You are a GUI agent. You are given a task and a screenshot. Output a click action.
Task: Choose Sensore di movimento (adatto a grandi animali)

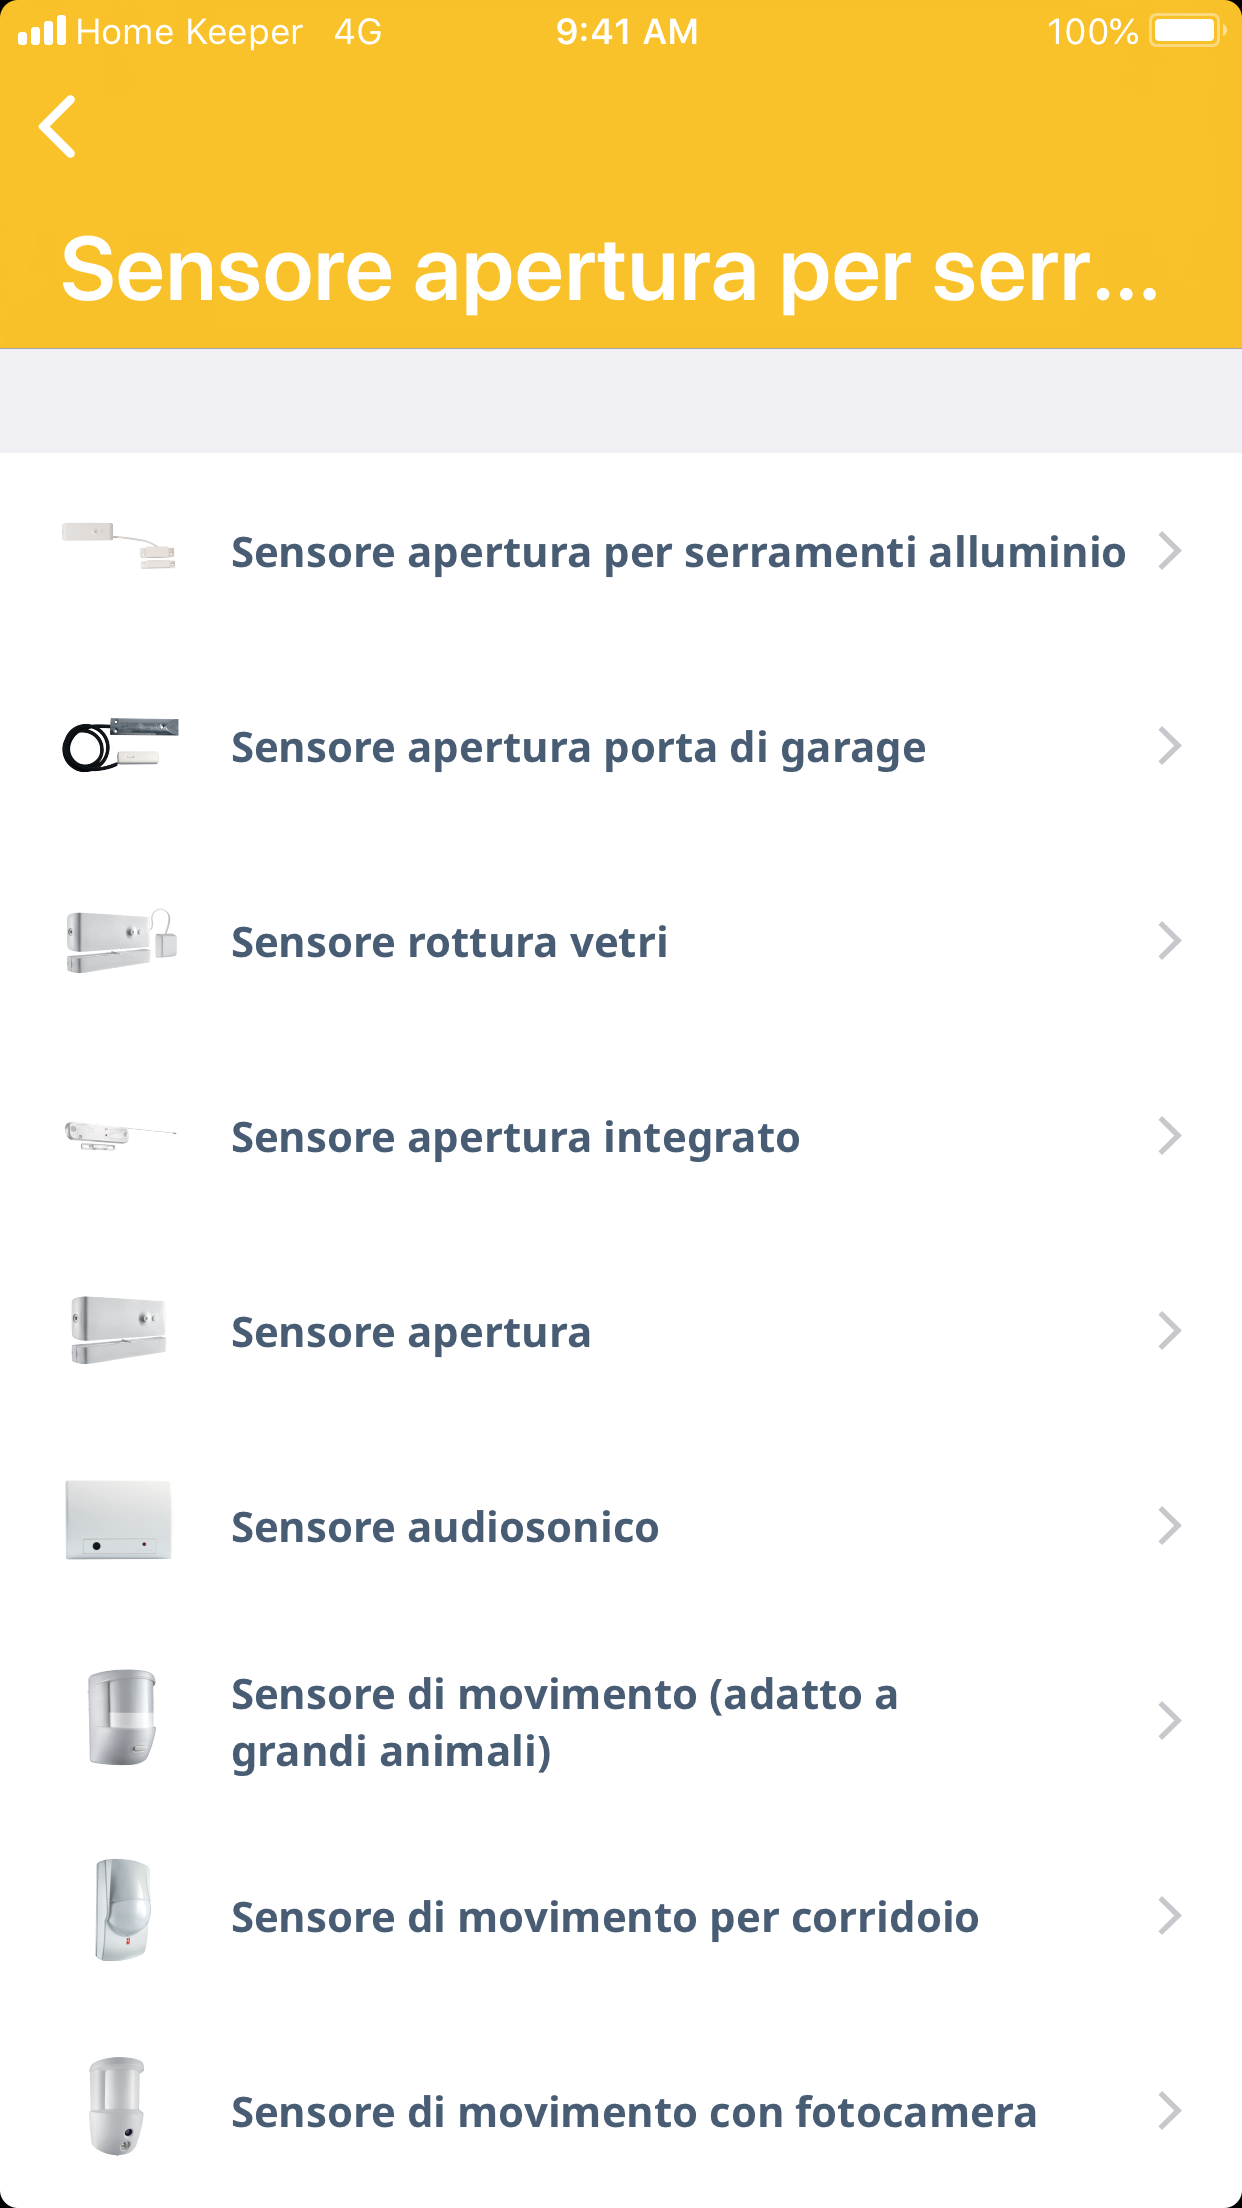pyautogui.click(x=564, y=1722)
